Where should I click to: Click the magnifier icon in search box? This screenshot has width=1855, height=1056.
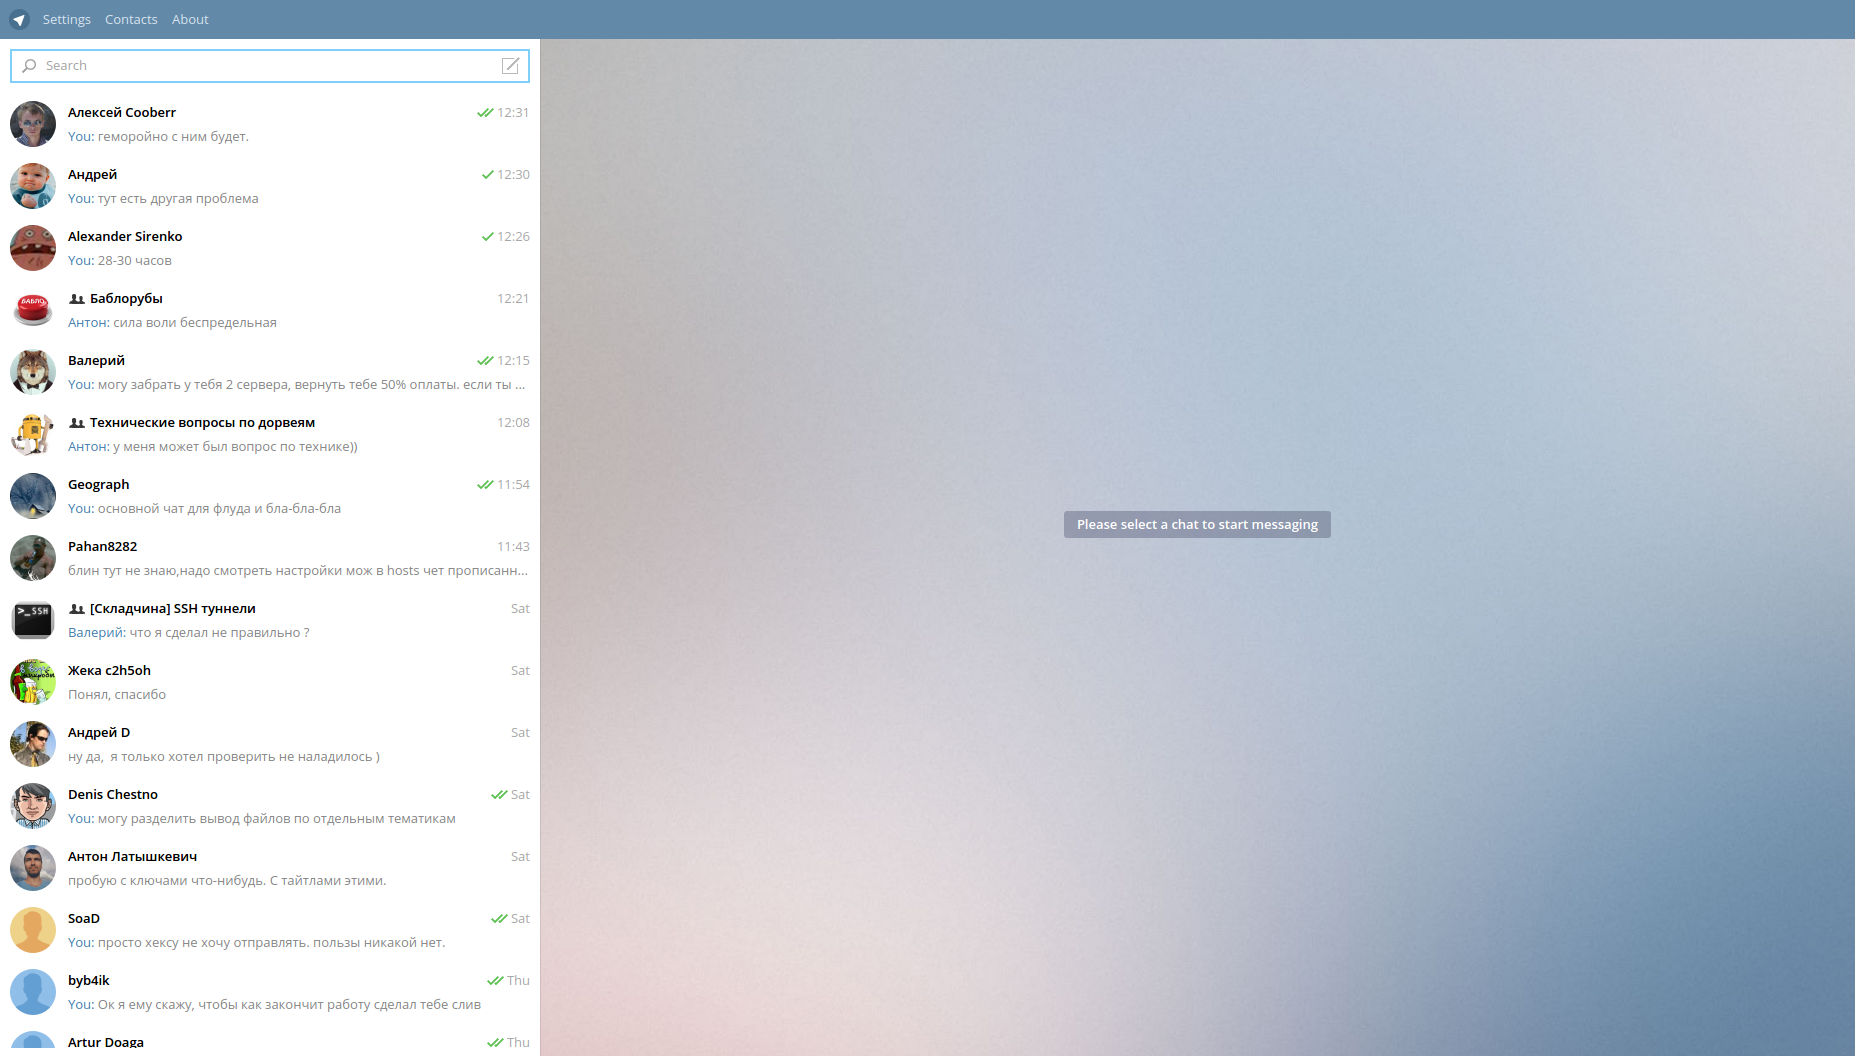pos(29,66)
